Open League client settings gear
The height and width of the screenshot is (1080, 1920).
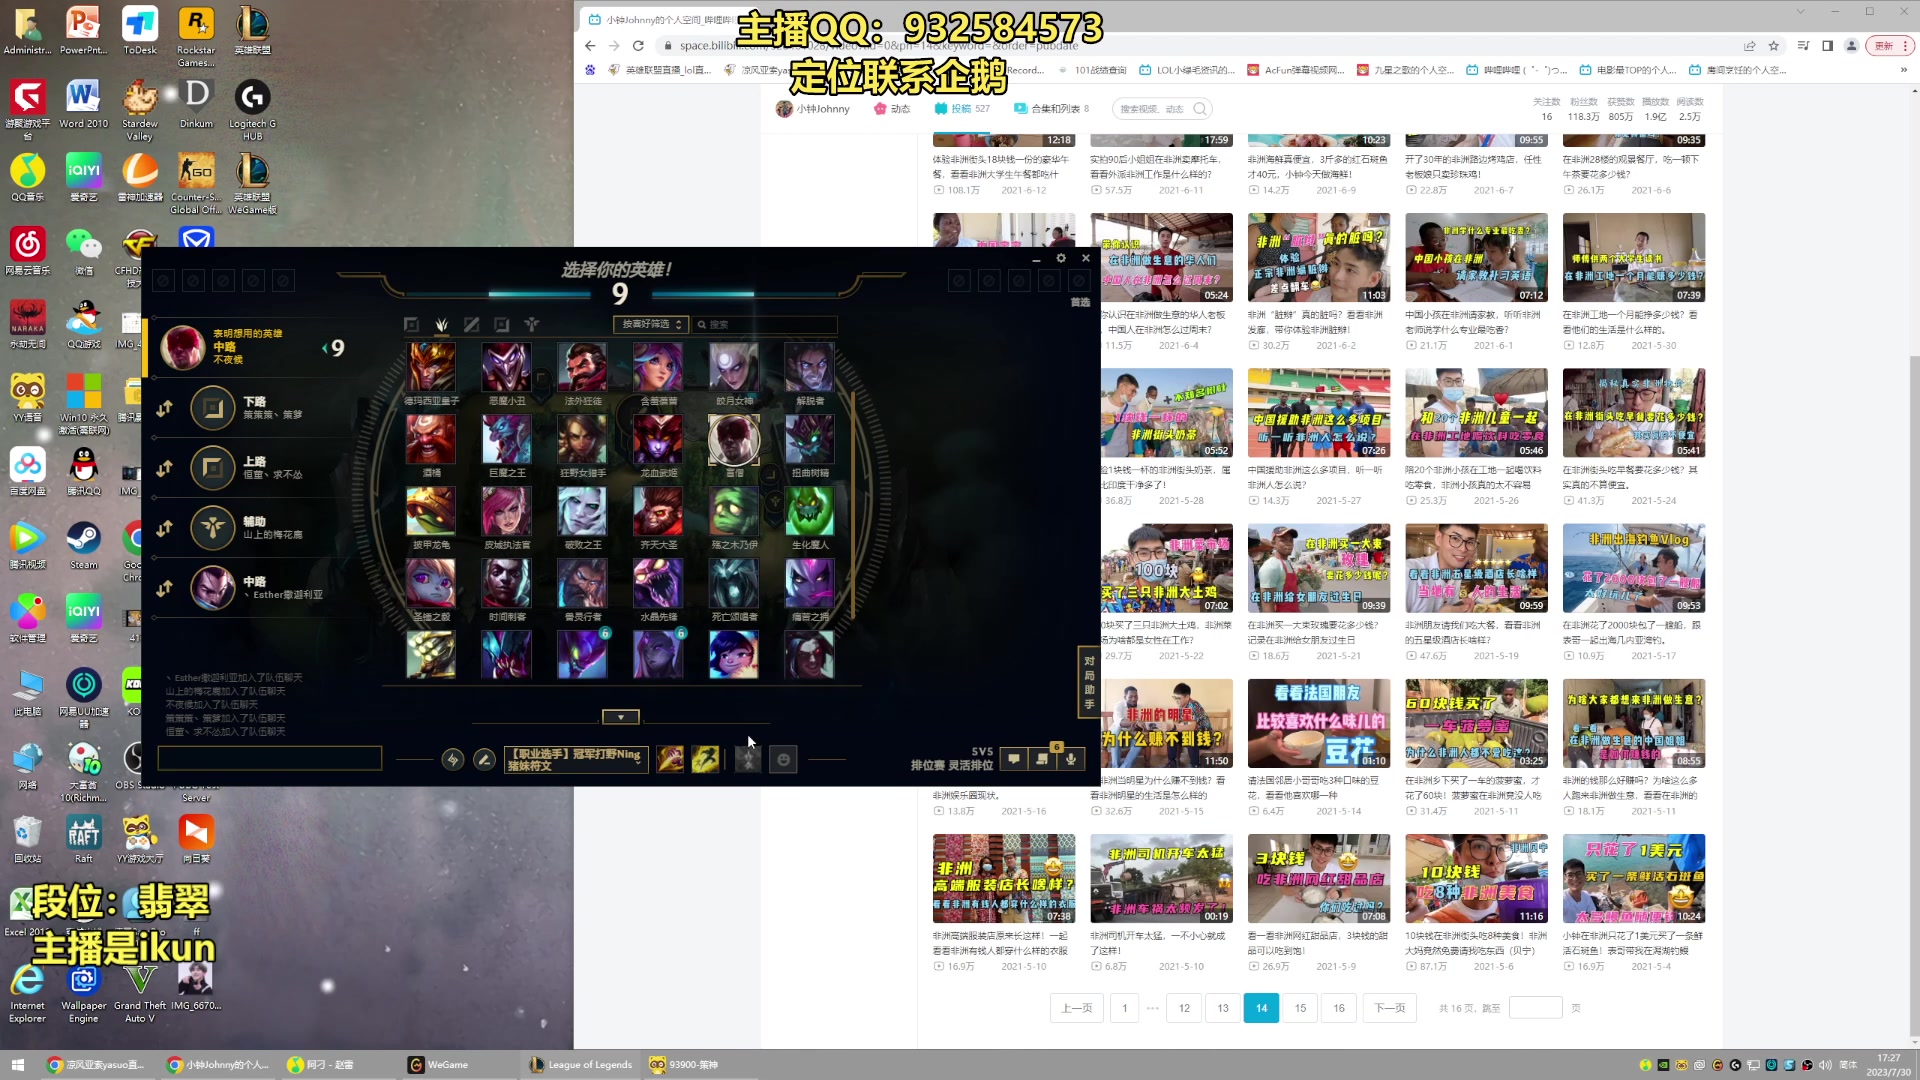point(1061,258)
